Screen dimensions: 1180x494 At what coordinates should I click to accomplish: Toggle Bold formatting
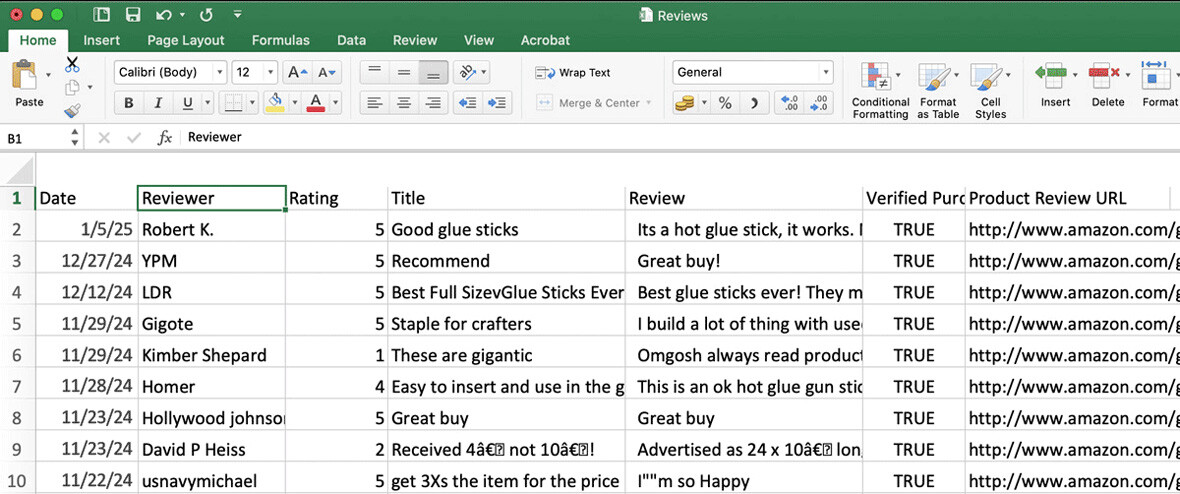[x=129, y=102]
